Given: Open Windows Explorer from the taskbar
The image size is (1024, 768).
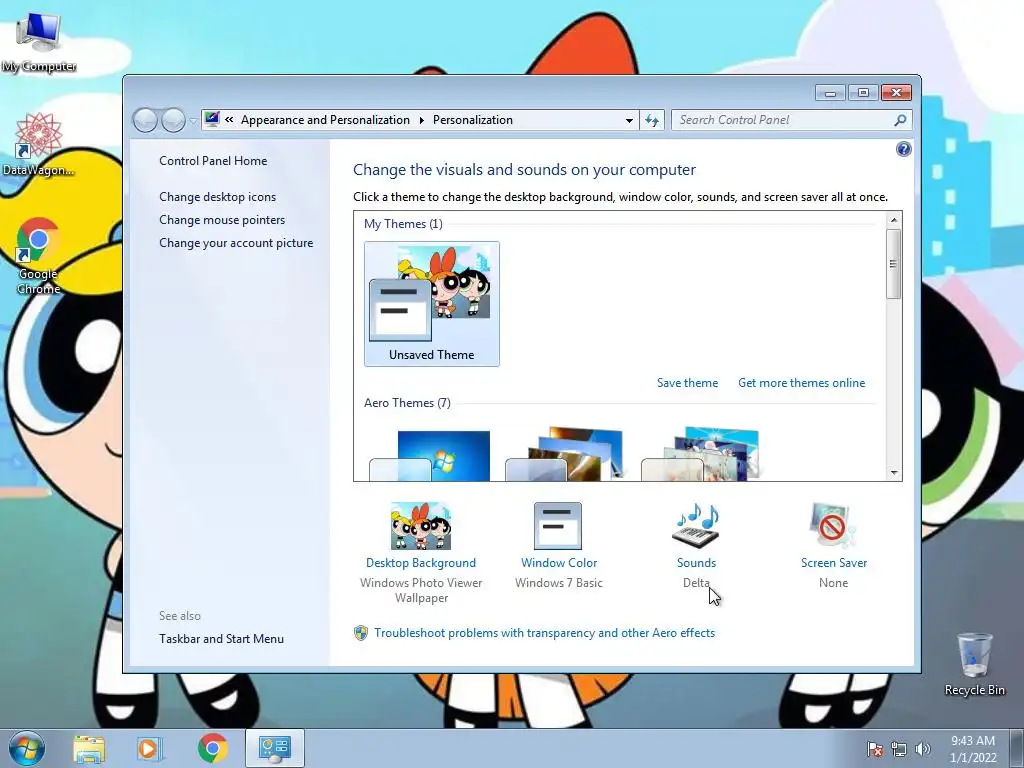Looking at the screenshot, I should point(89,748).
